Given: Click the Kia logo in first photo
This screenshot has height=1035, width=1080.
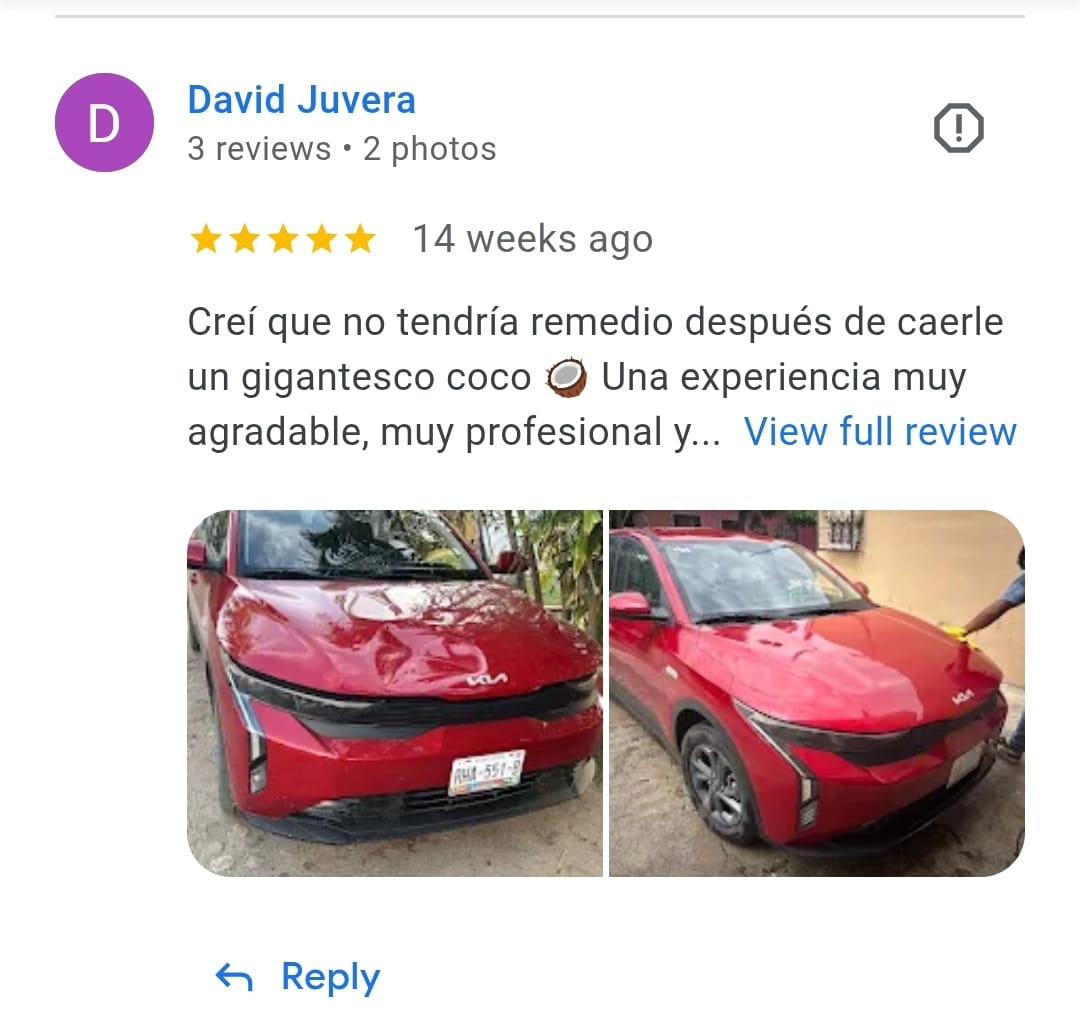Looking at the screenshot, I should tap(487, 680).
